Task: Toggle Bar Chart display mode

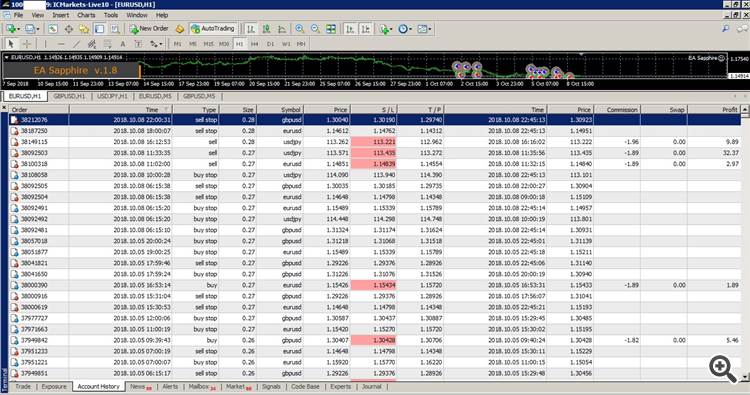Action: click(251, 29)
